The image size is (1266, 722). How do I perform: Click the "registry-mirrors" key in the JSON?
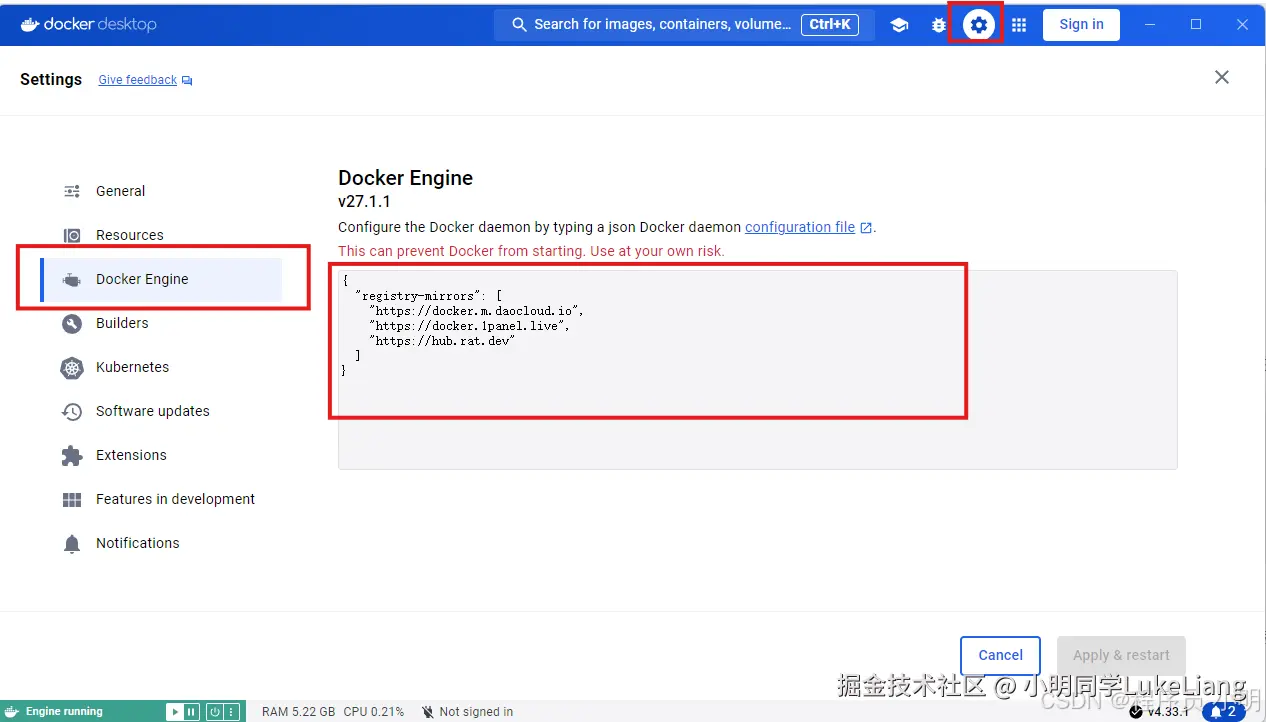point(421,296)
